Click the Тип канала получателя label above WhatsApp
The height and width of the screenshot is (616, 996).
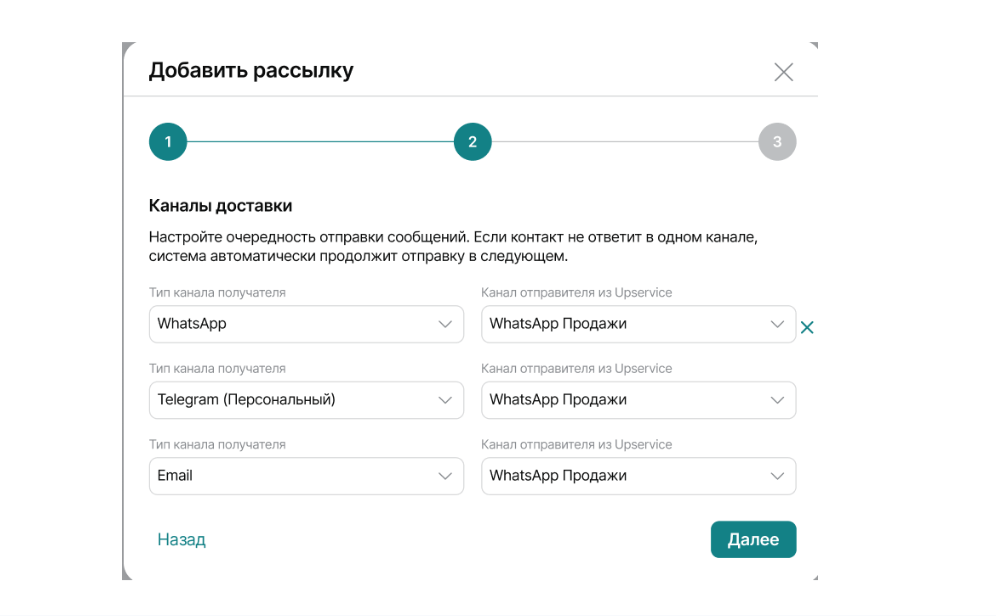click(217, 293)
